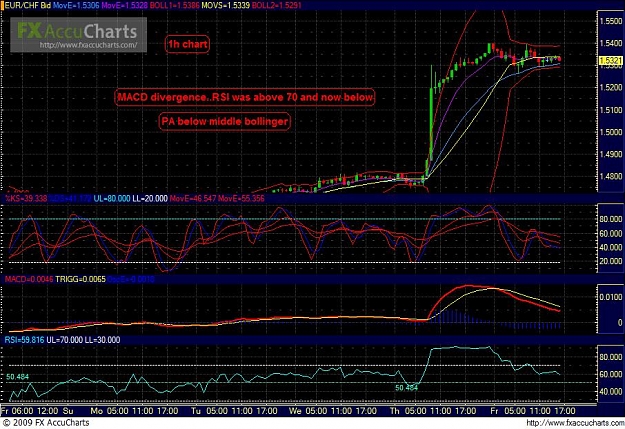Select the BOLL2=1.5291 legend entry

coord(277,6)
